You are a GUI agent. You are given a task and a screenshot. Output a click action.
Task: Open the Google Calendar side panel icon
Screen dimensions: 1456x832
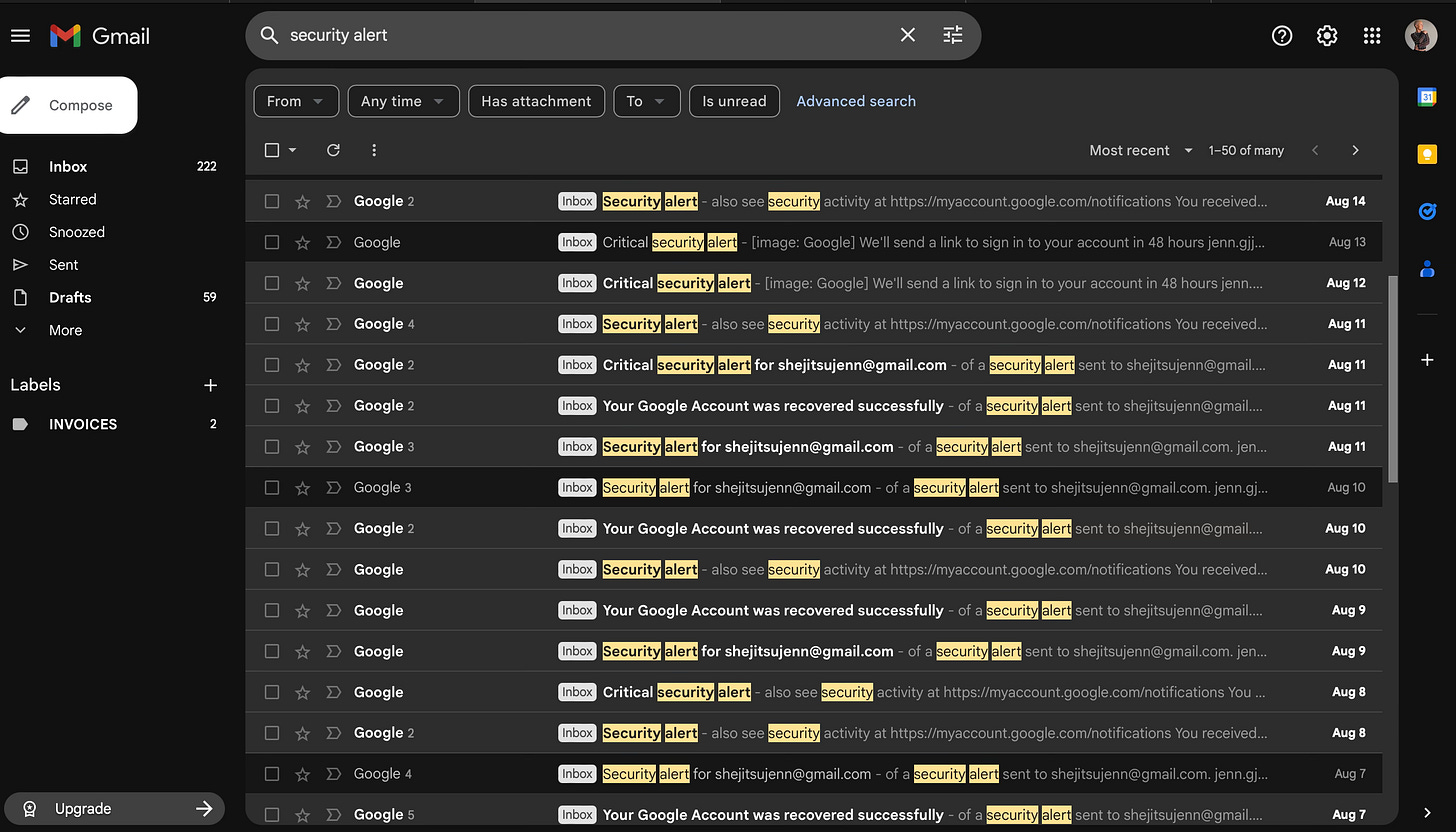(1428, 97)
